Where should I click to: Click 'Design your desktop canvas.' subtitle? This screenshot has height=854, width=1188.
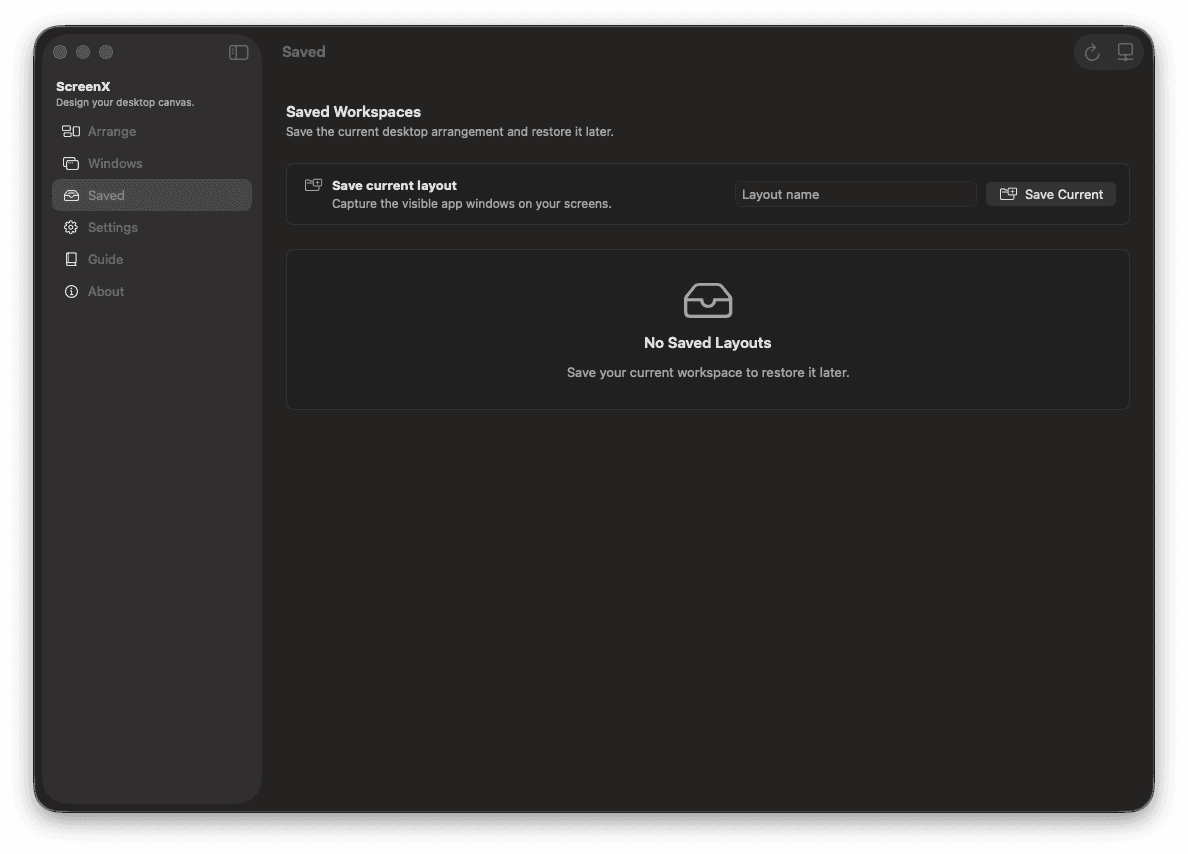pyautogui.click(x=125, y=102)
